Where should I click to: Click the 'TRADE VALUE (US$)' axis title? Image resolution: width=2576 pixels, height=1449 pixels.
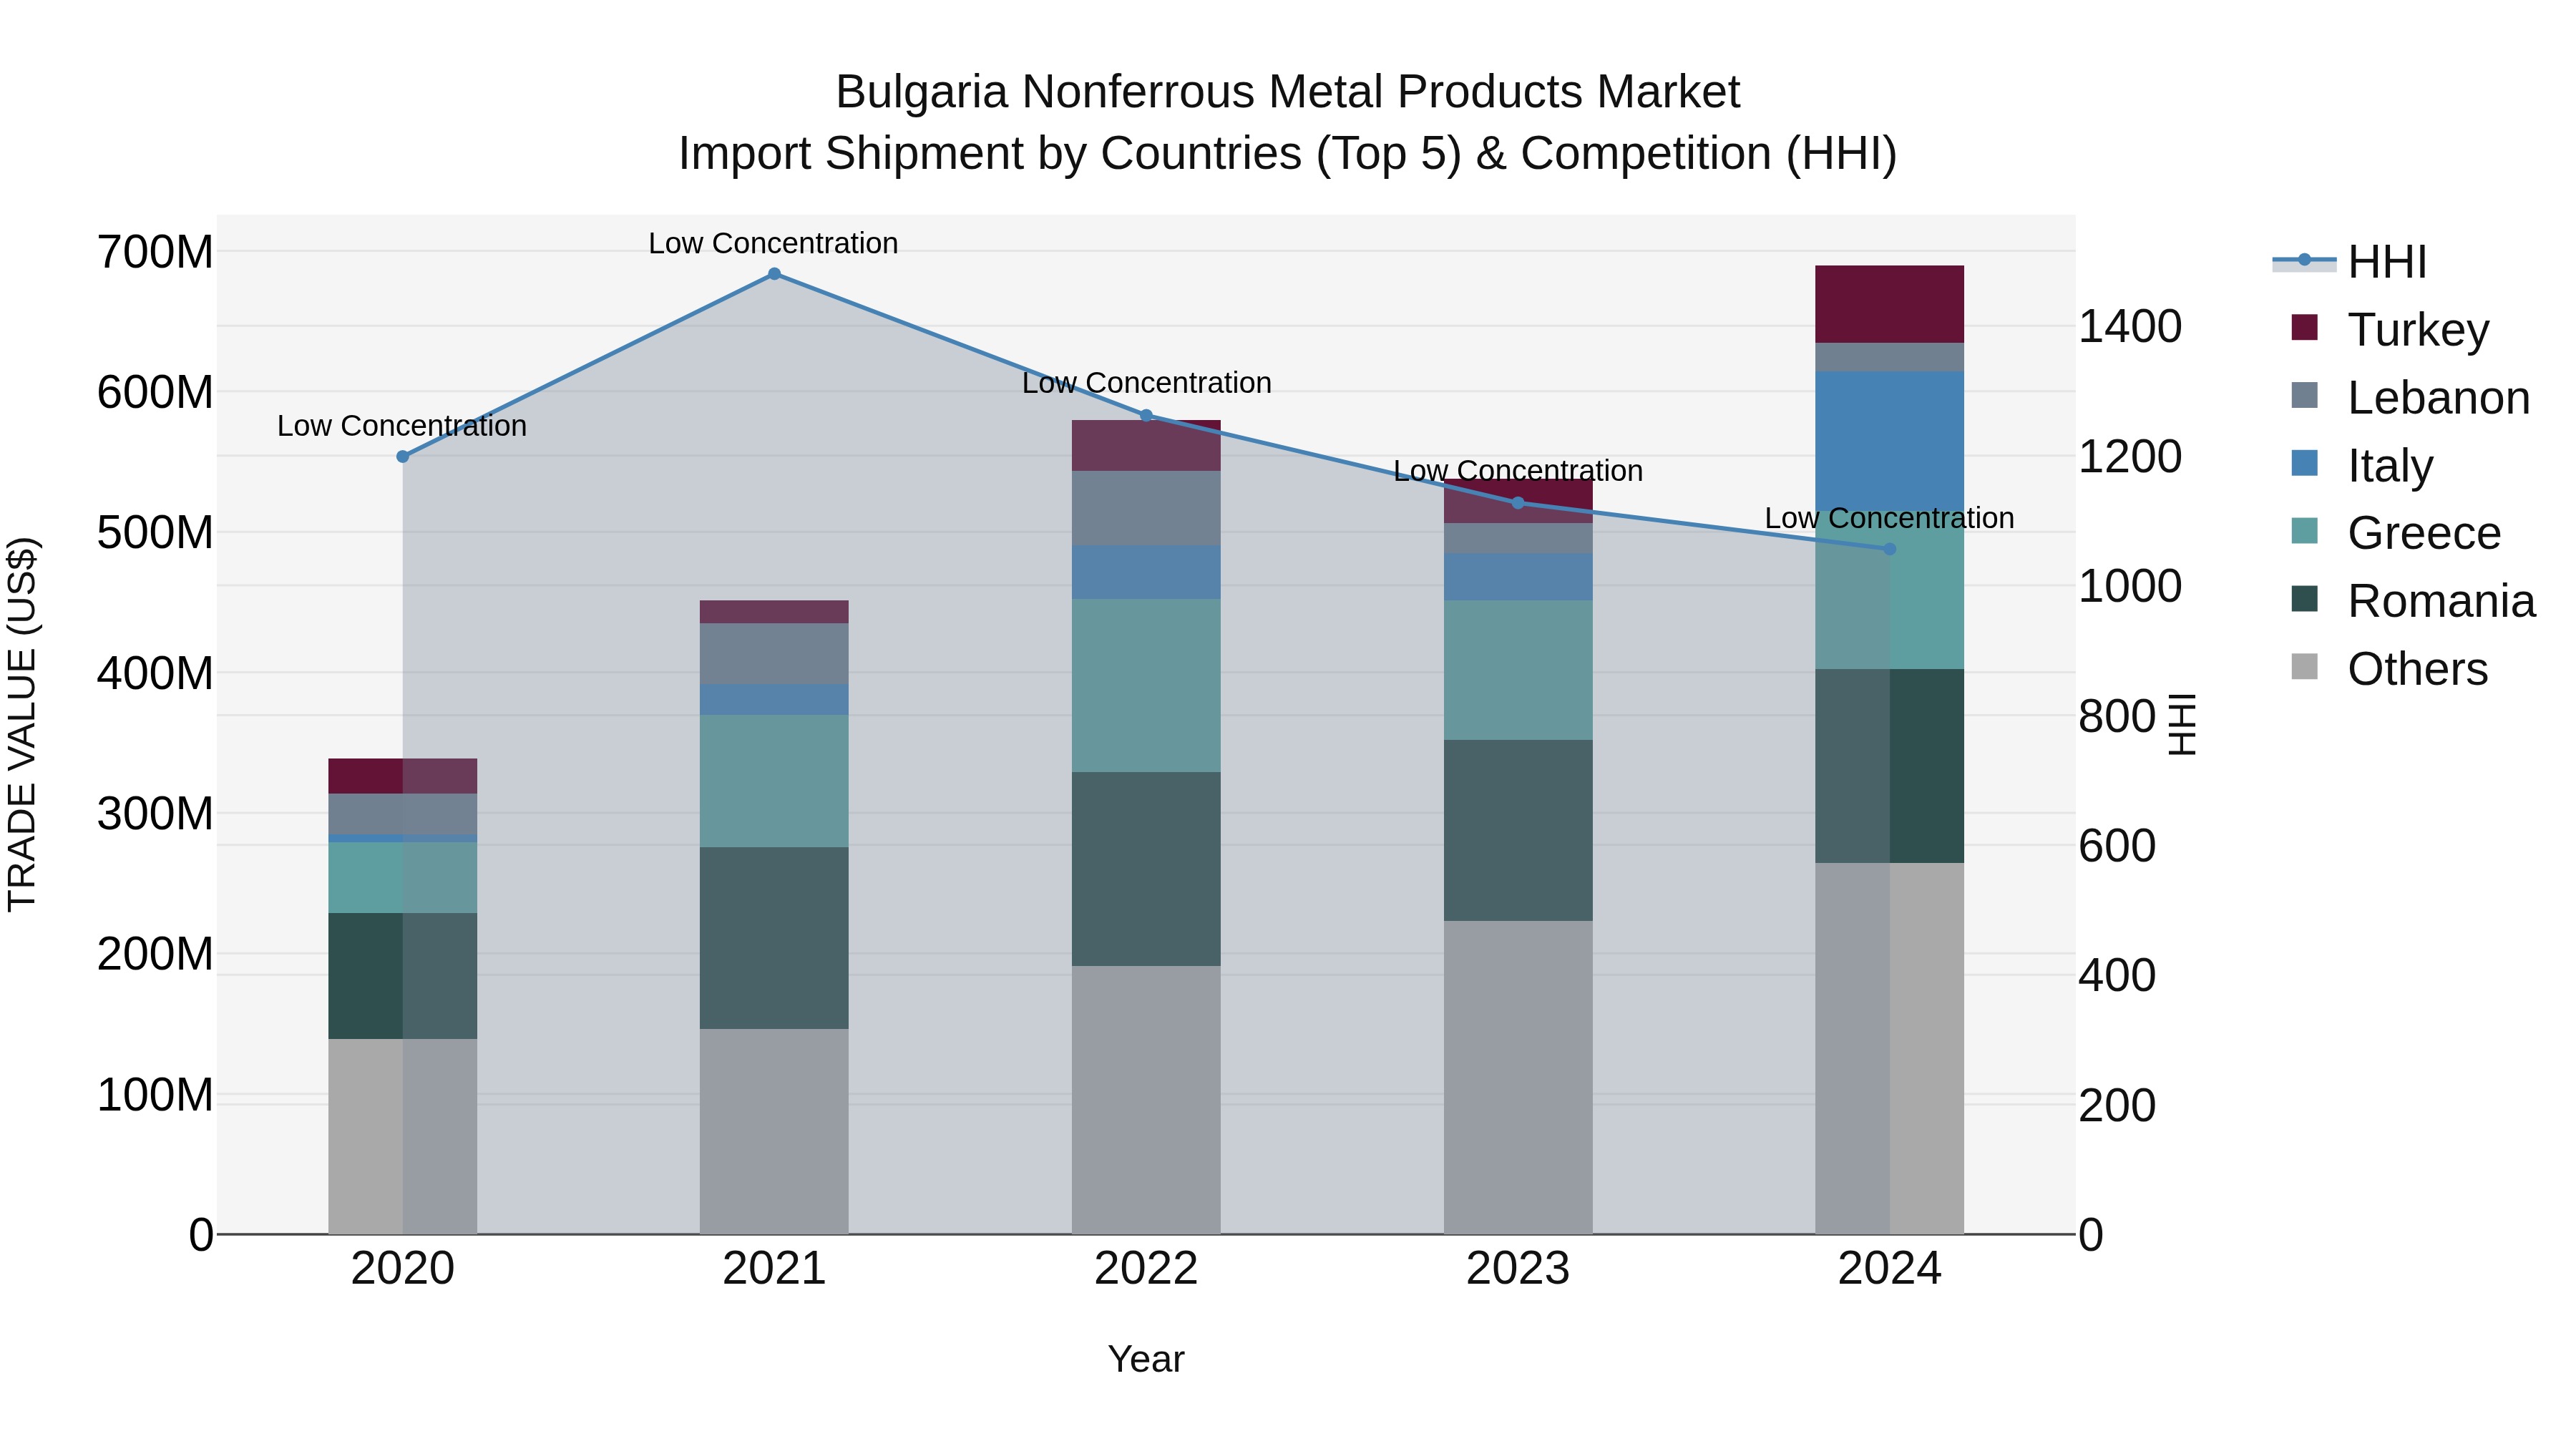point(22,724)
